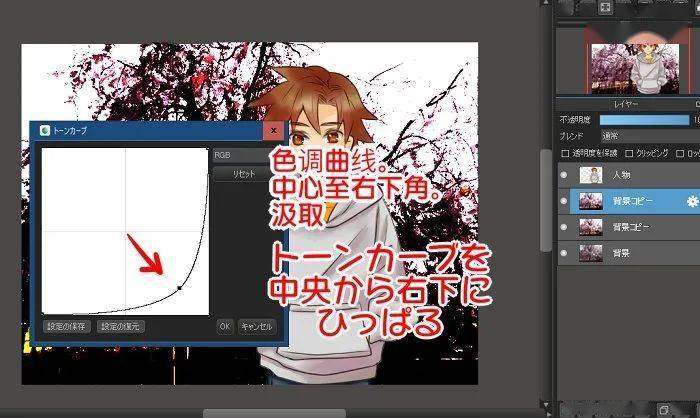Click the canvas horizontal scrollbar thumb
This screenshot has height=418, width=700.
click(274, 414)
